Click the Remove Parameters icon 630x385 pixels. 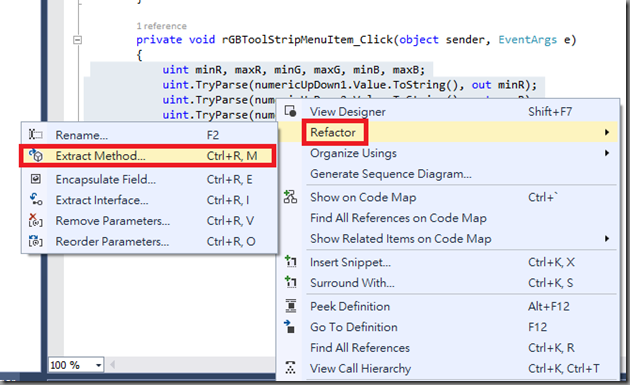pos(35,220)
